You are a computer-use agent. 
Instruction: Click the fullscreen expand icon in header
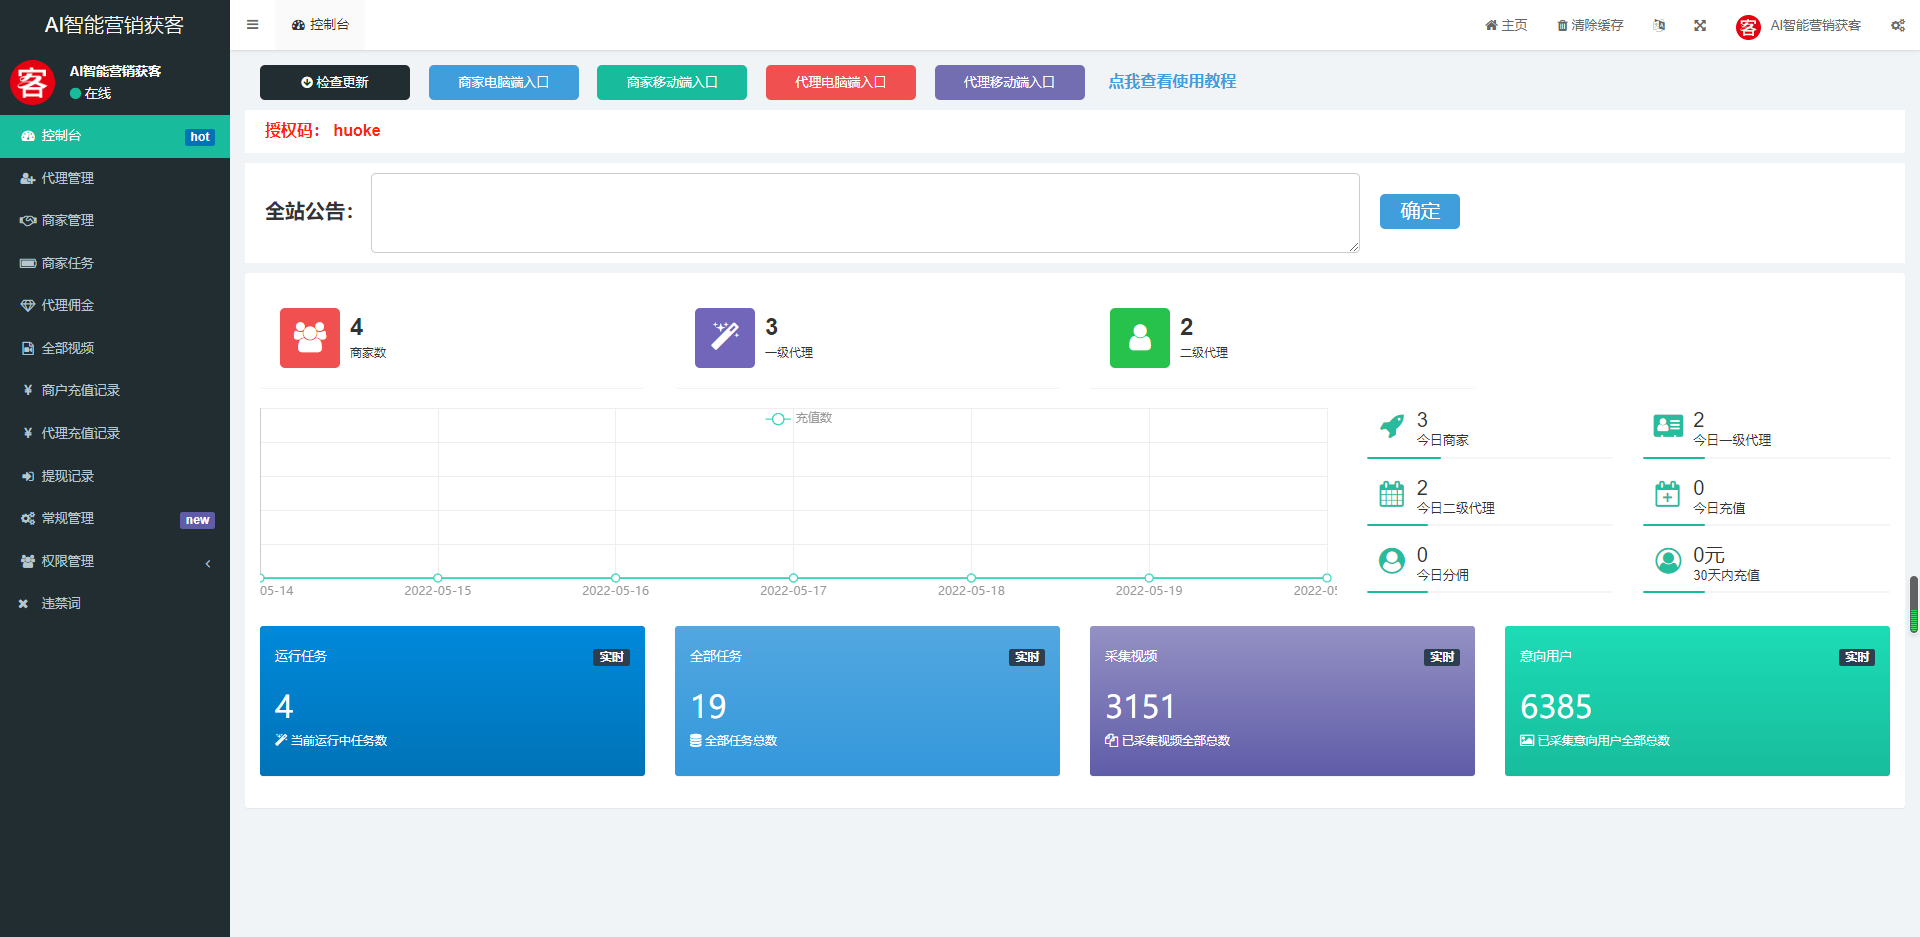pyautogui.click(x=1700, y=25)
